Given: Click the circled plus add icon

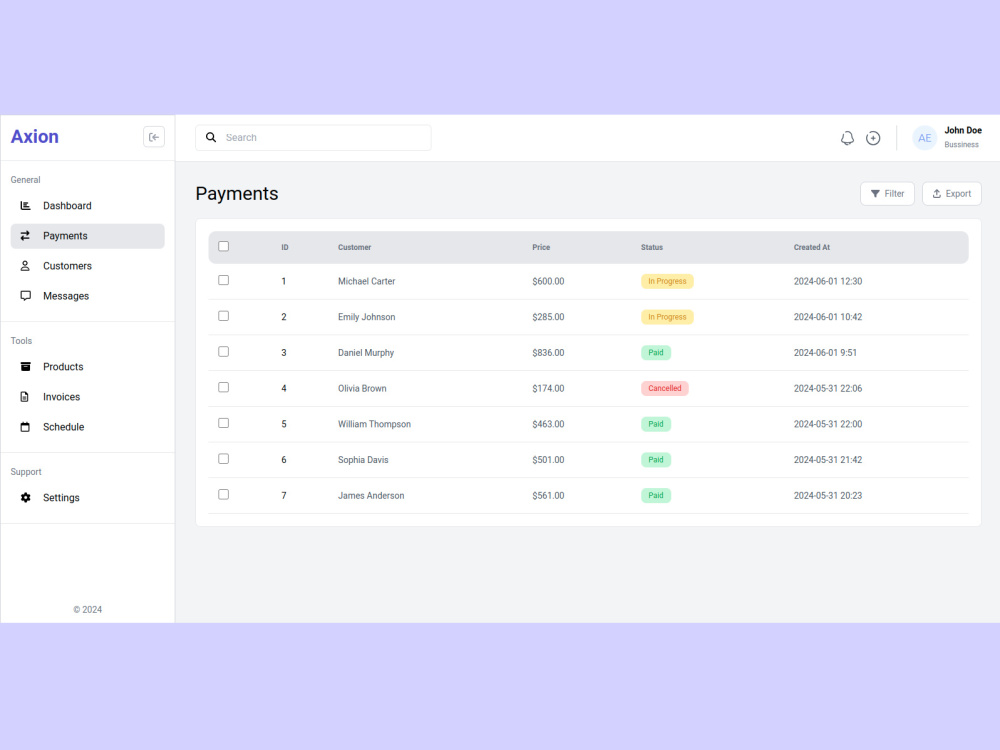Looking at the screenshot, I should click(x=873, y=138).
